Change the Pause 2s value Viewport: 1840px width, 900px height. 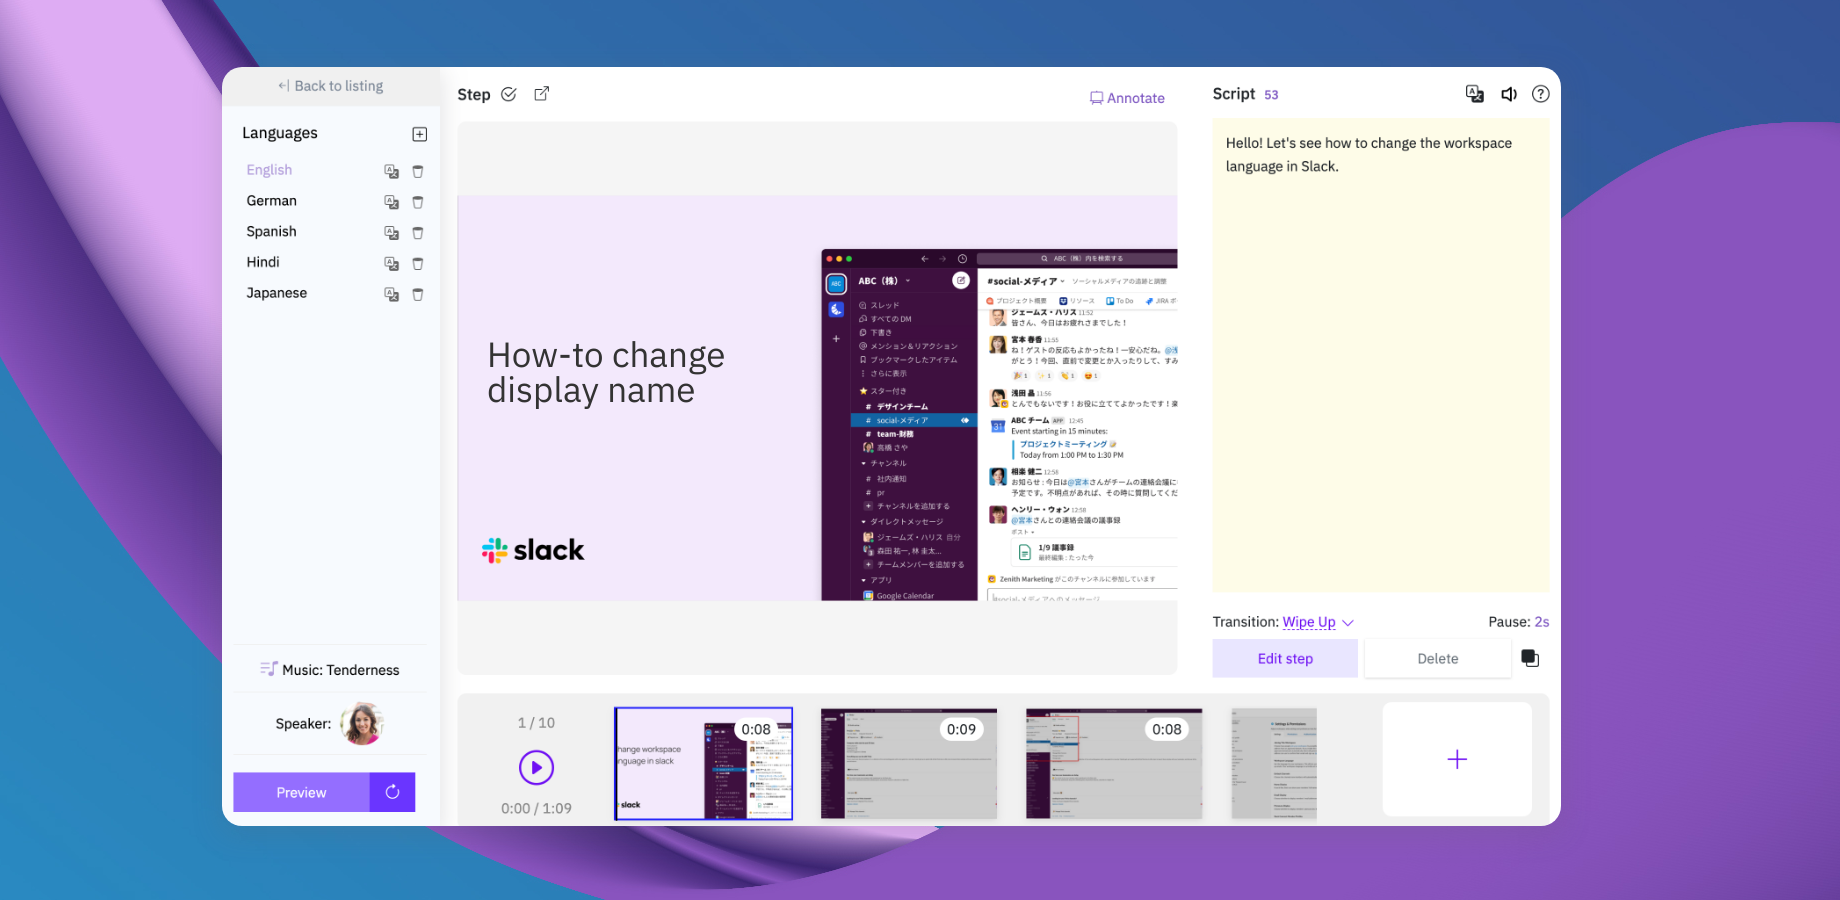click(x=1542, y=622)
